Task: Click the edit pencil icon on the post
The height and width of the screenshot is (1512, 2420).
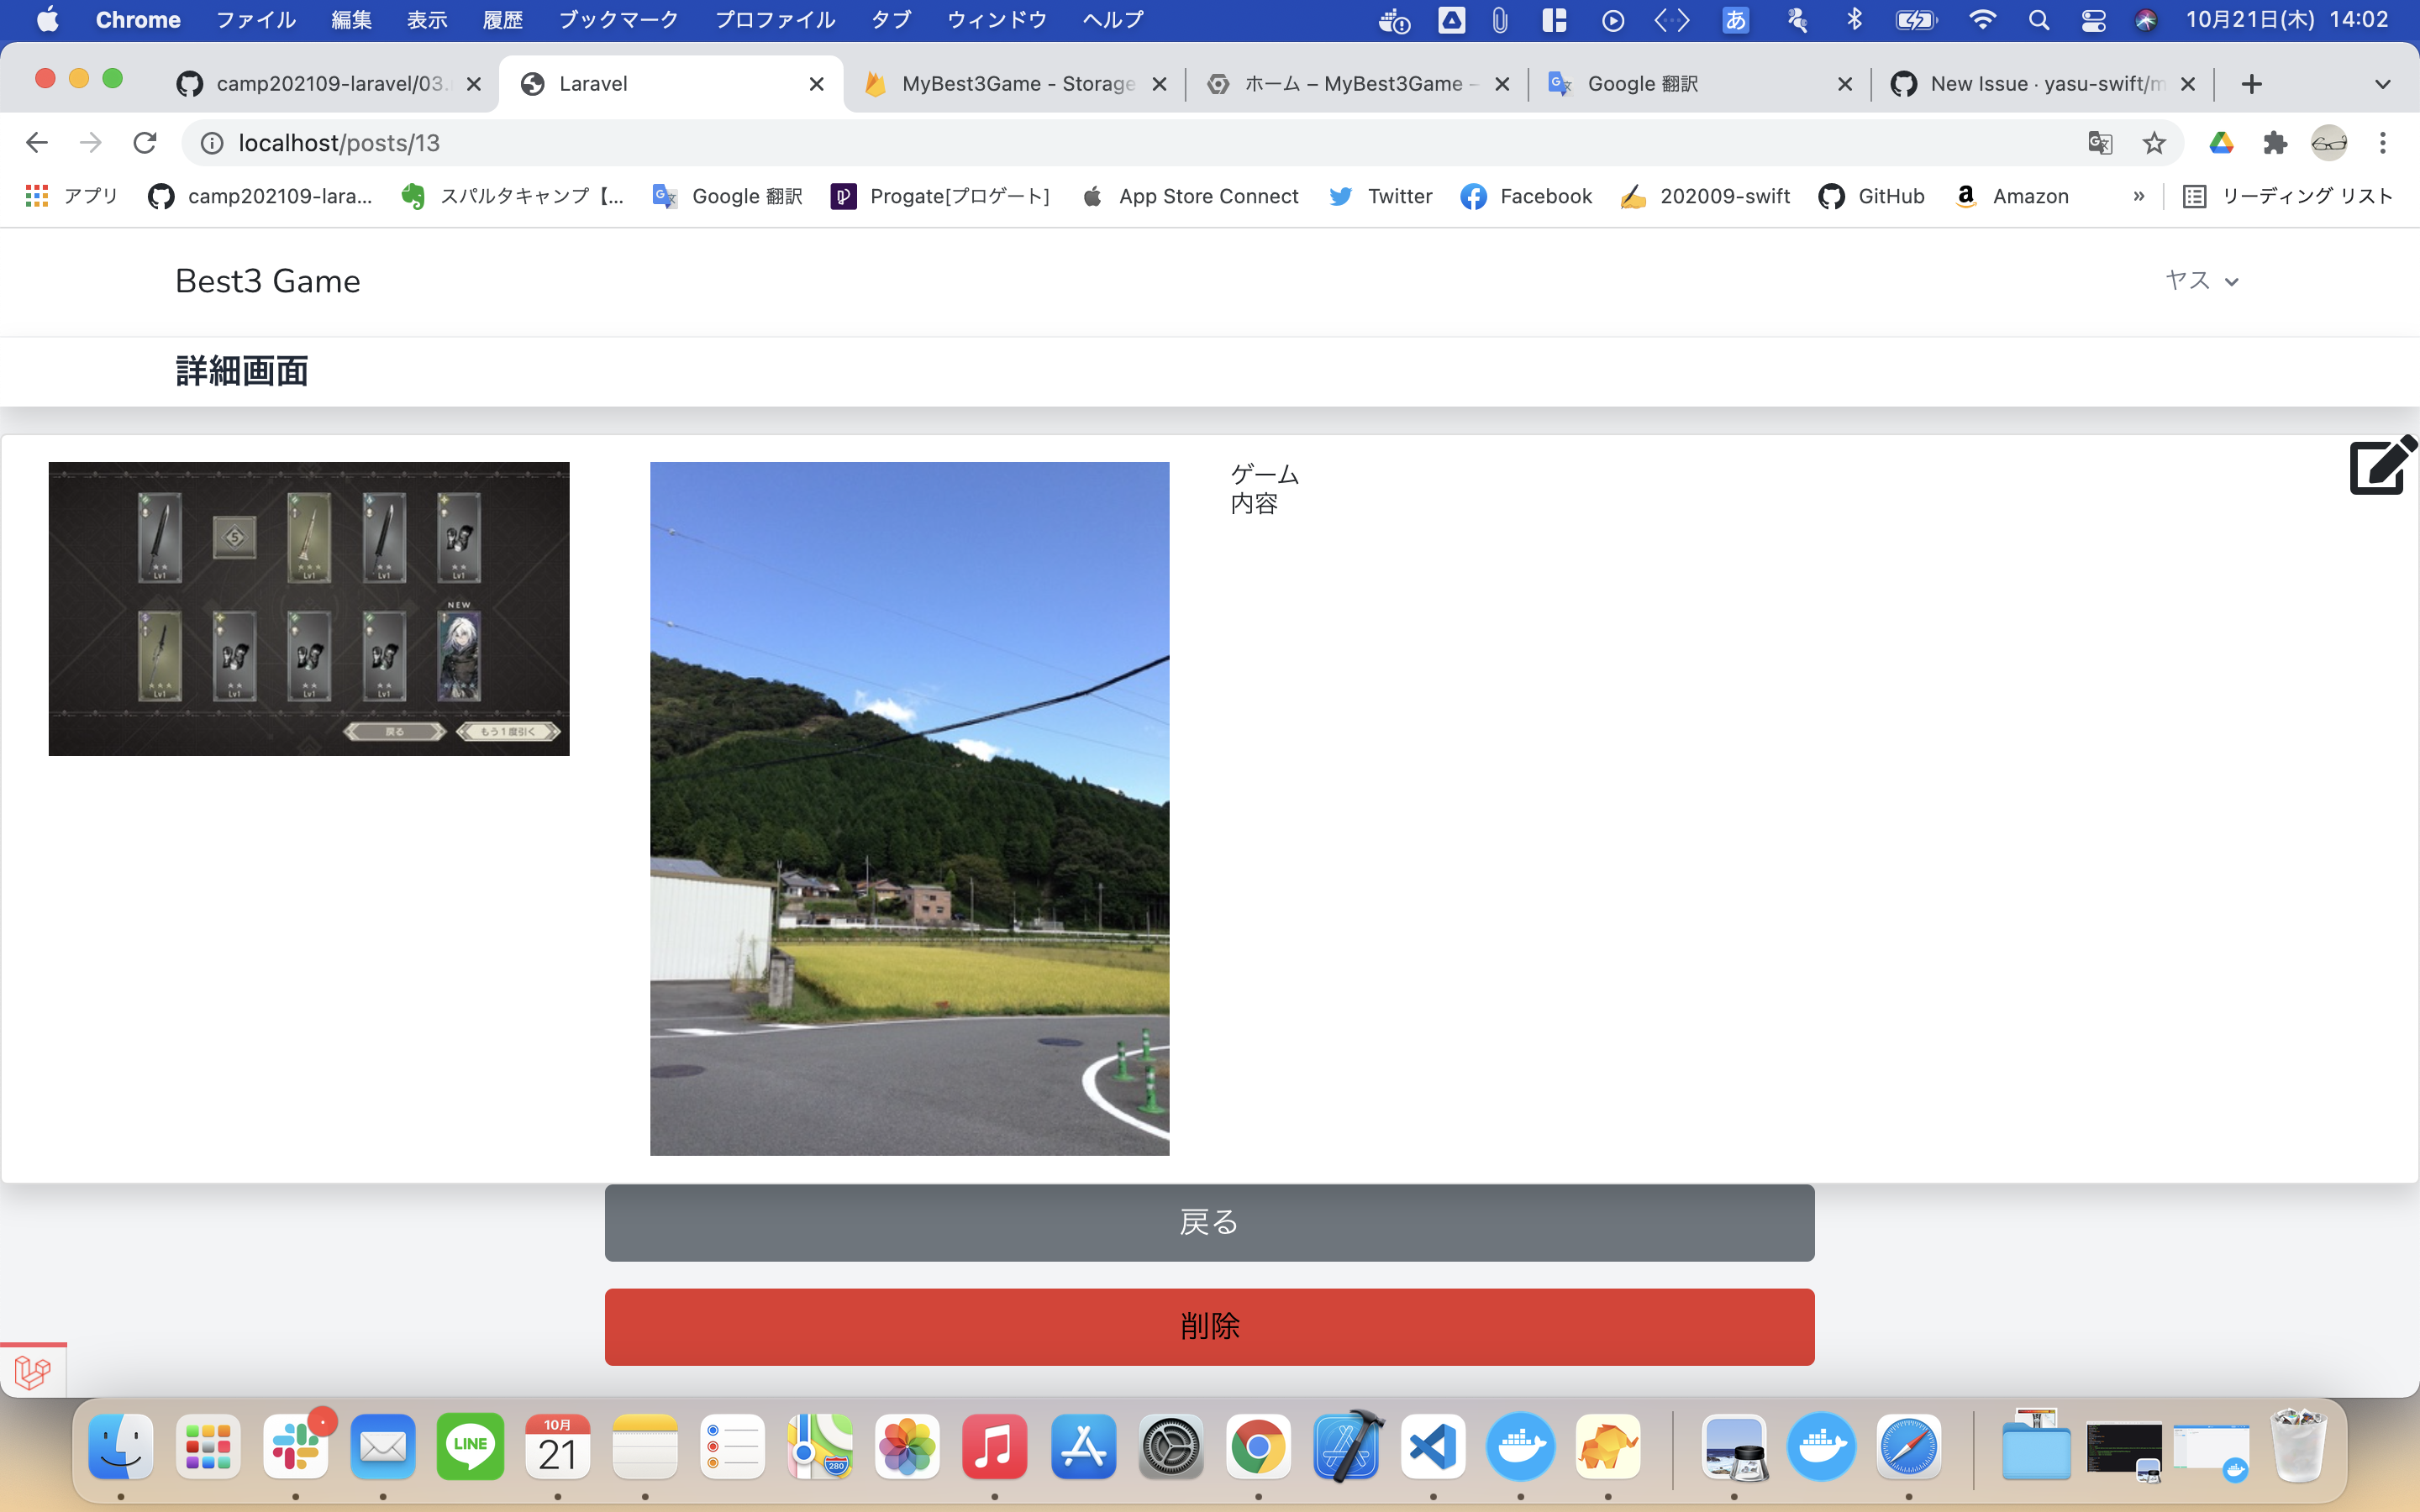Action: [x=2382, y=465]
